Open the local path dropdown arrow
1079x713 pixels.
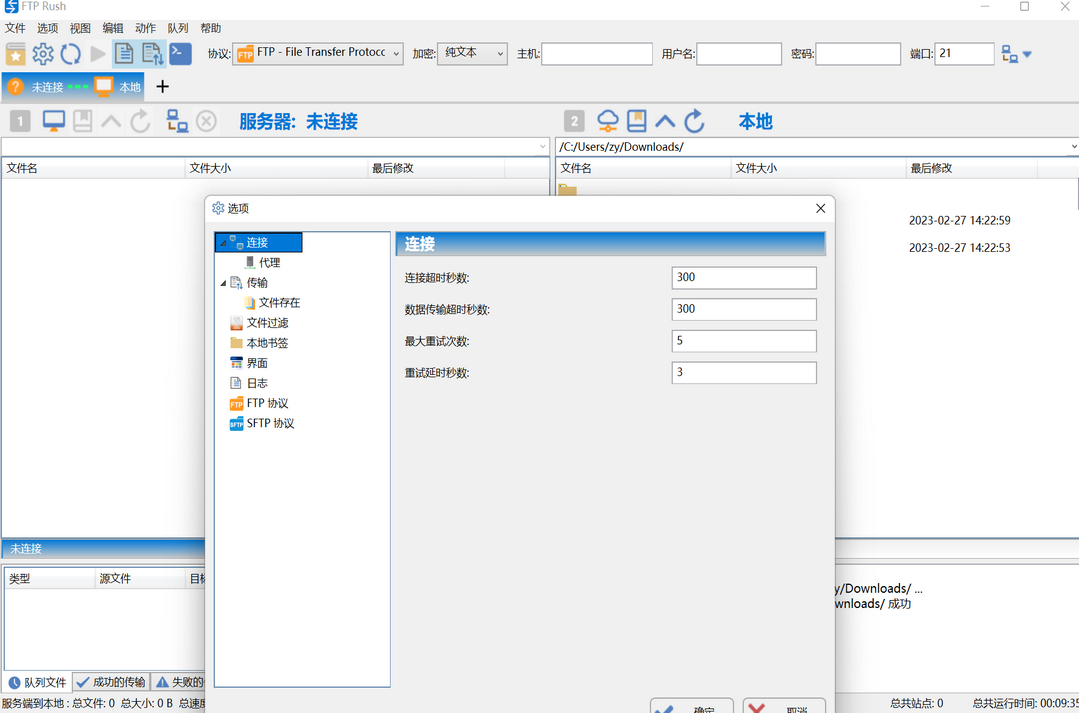pos(1073,147)
